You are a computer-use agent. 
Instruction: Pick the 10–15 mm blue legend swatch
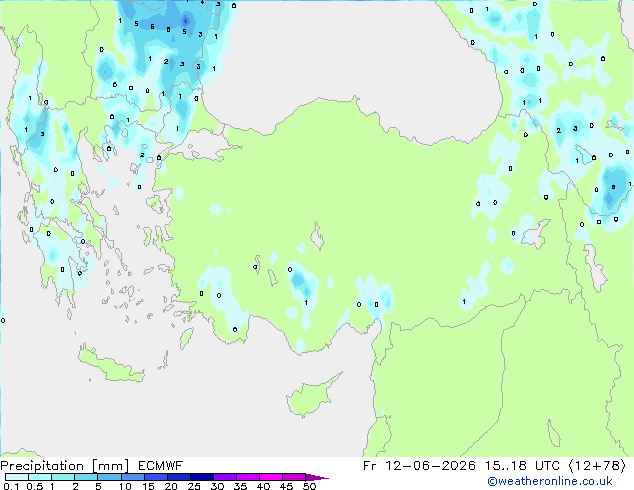pyautogui.click(x=132, y=477)
